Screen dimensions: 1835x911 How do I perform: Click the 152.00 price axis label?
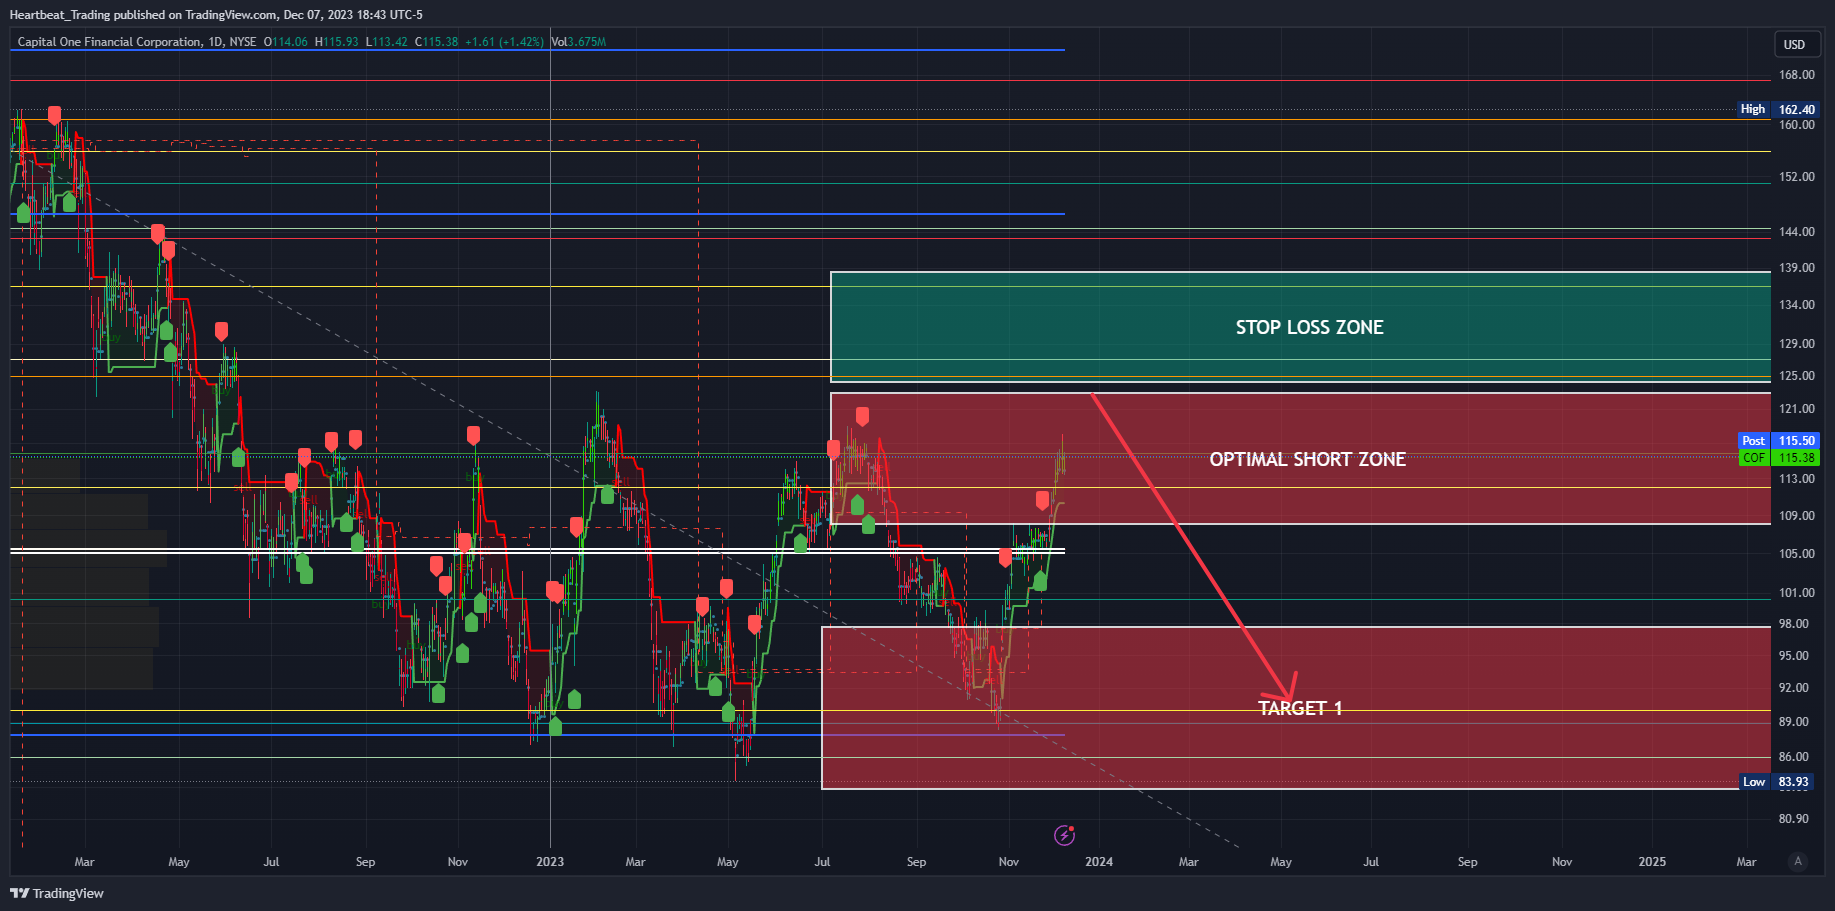pos(1796,177)
